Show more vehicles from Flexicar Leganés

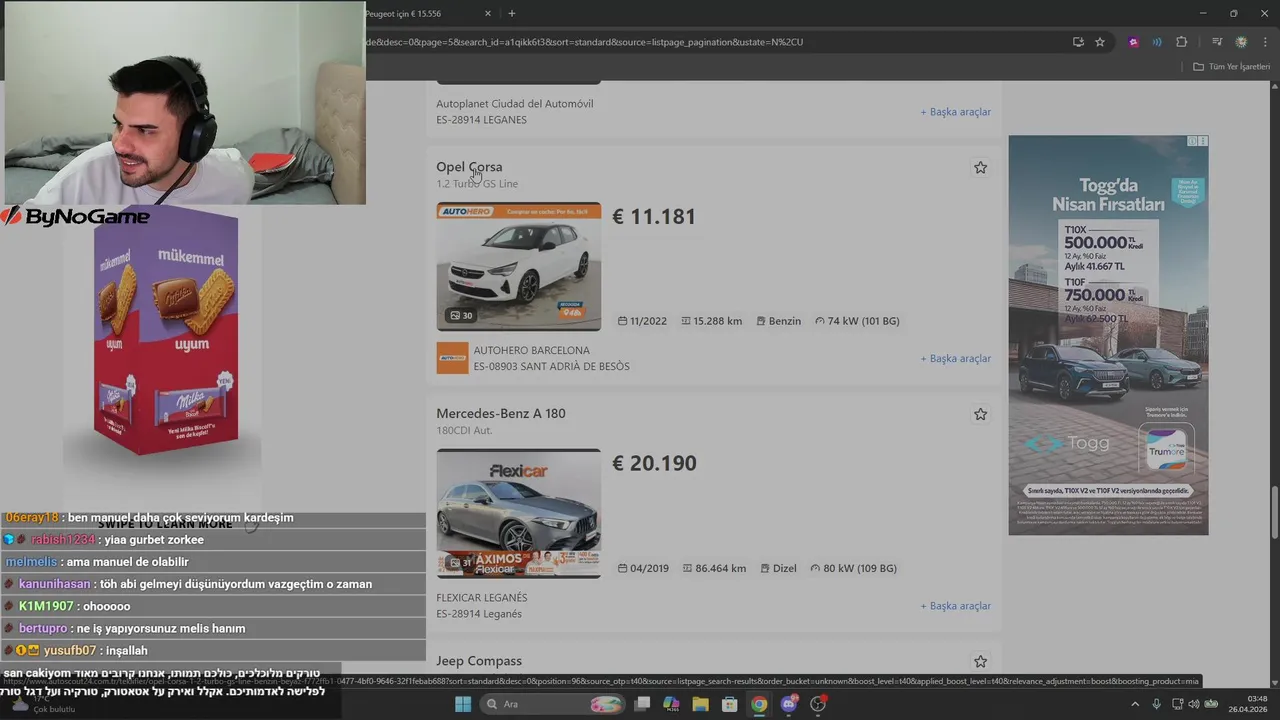click(x=956, y=606)
